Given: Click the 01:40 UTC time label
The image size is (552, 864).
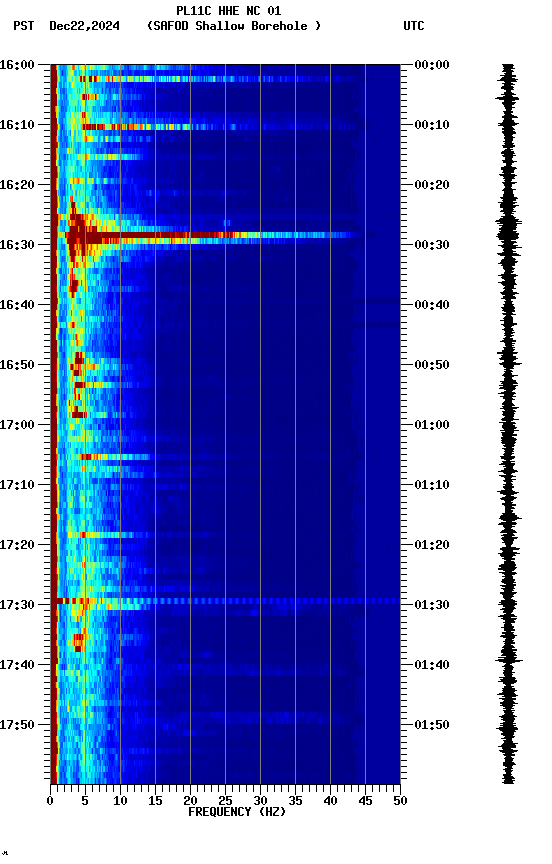Looking at the screenshot, I should pyautogui.click(x=432, y=666).
